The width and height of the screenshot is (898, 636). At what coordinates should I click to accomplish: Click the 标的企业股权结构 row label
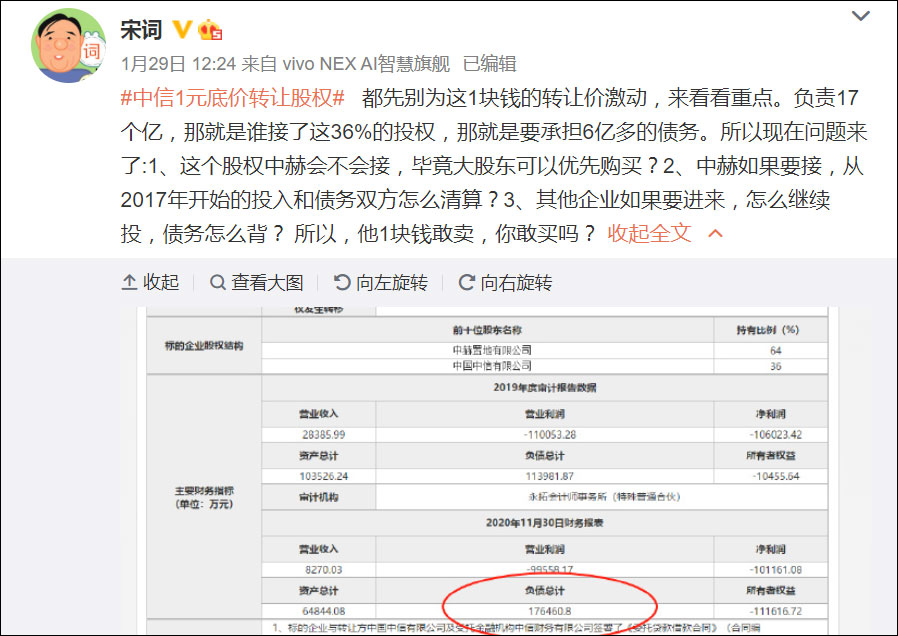click(204, 346)
